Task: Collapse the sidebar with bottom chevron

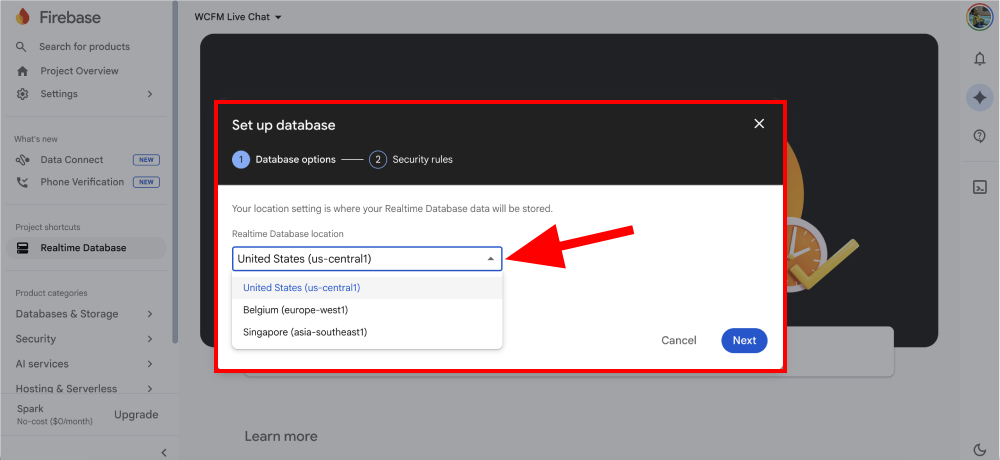Action: tap(164, 453)
